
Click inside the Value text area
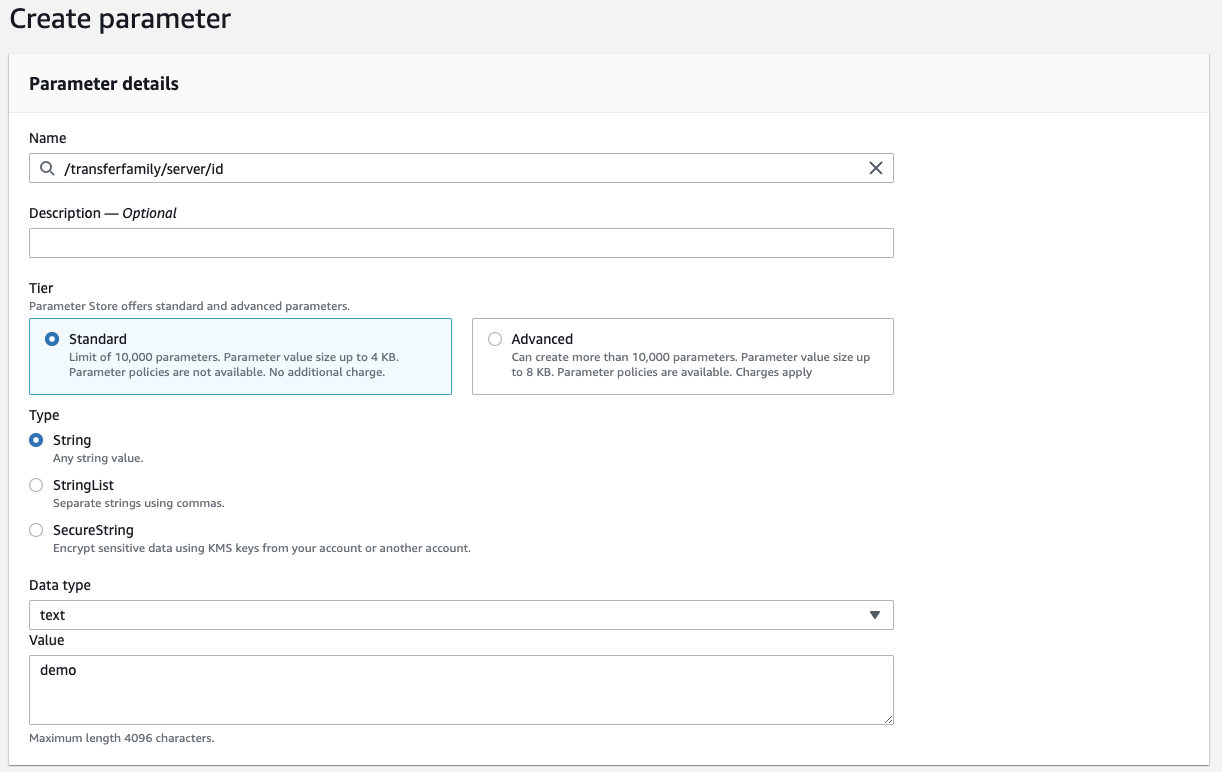(x=460, y=690)
